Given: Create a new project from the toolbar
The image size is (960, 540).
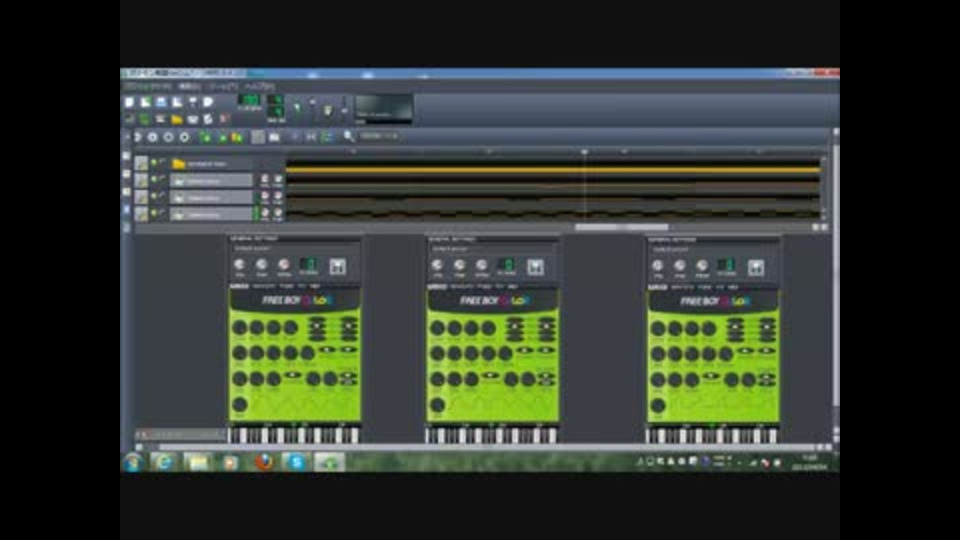Looking at the screenshot, I should (130, 102).
